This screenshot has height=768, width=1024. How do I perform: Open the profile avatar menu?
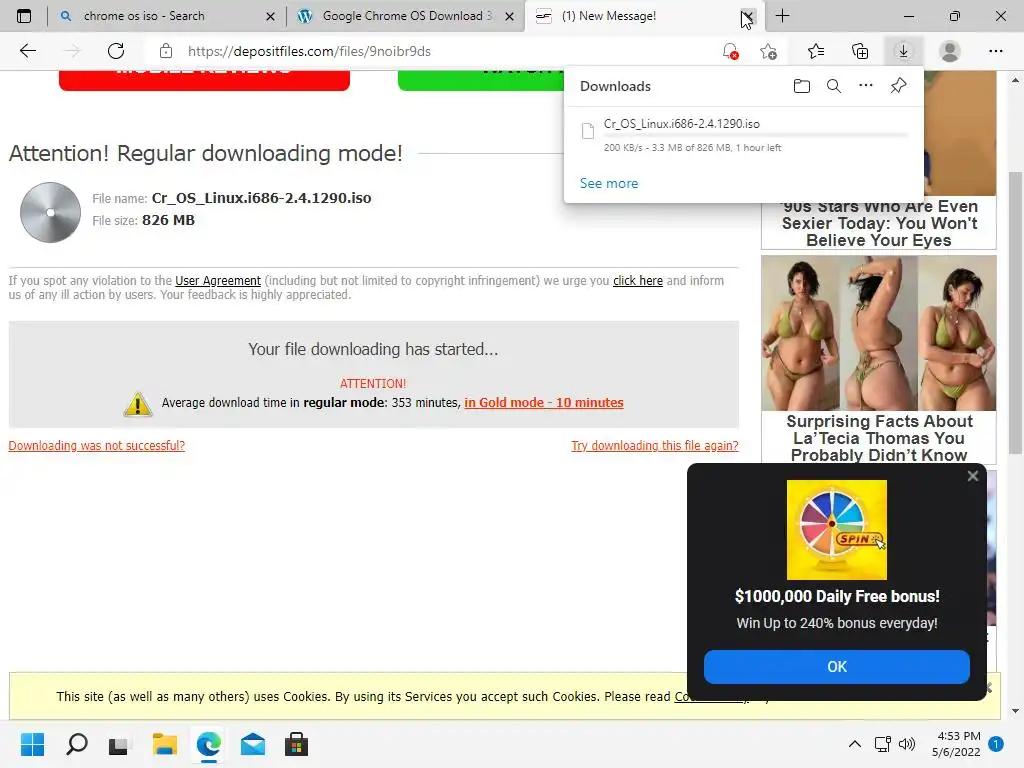pyautogui.click(x=949, y=51)
